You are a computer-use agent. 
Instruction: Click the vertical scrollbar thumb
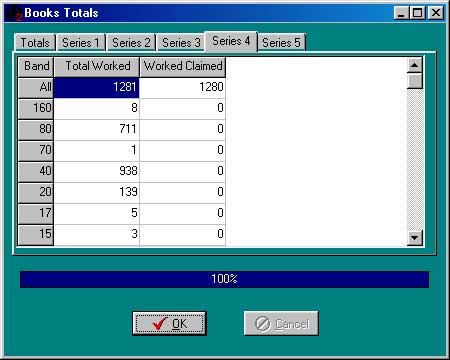coord(415,81)
